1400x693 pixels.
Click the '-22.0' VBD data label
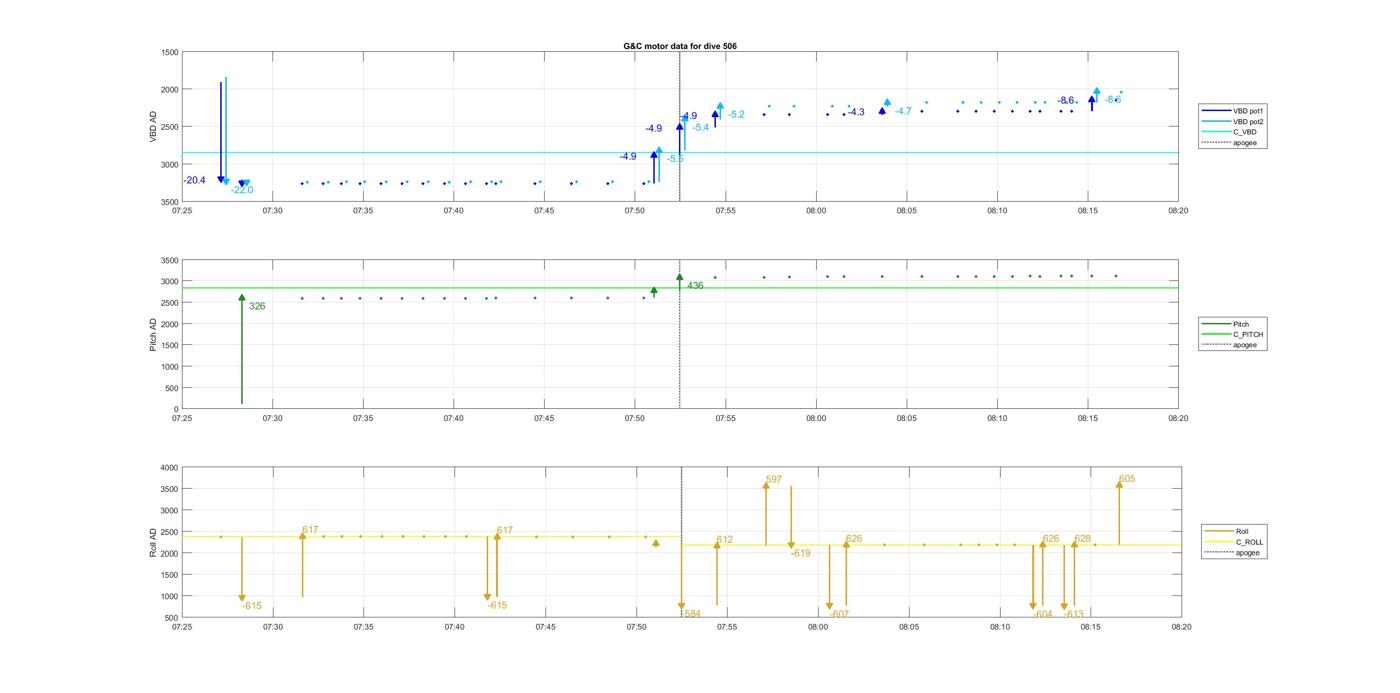(x=242, y=190)
